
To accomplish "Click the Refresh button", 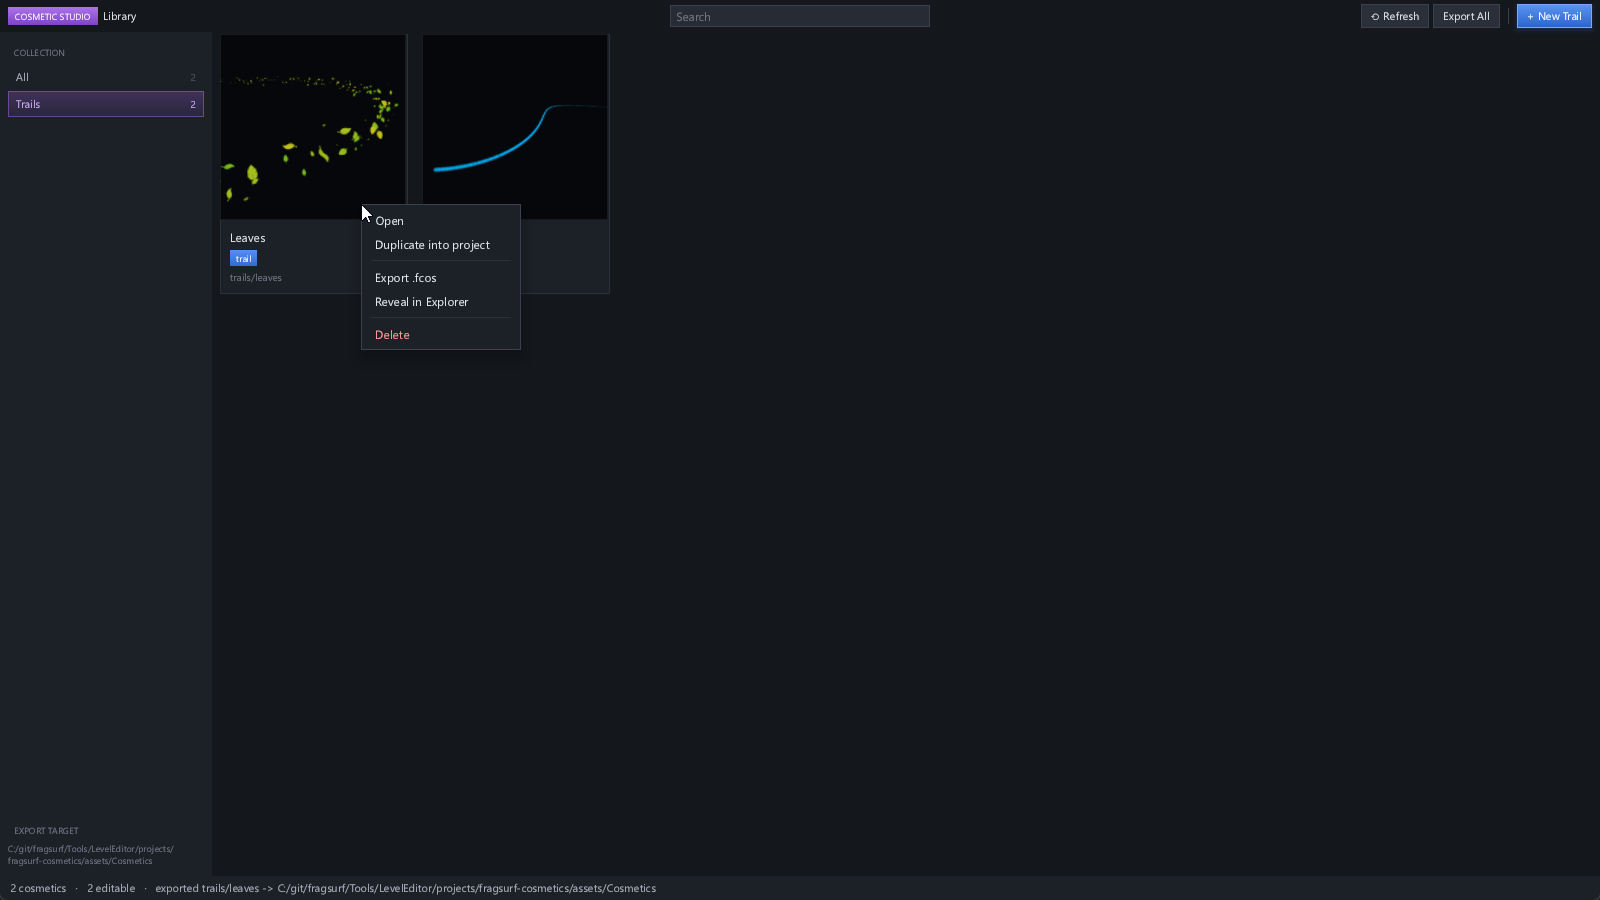I will 1394,16.
